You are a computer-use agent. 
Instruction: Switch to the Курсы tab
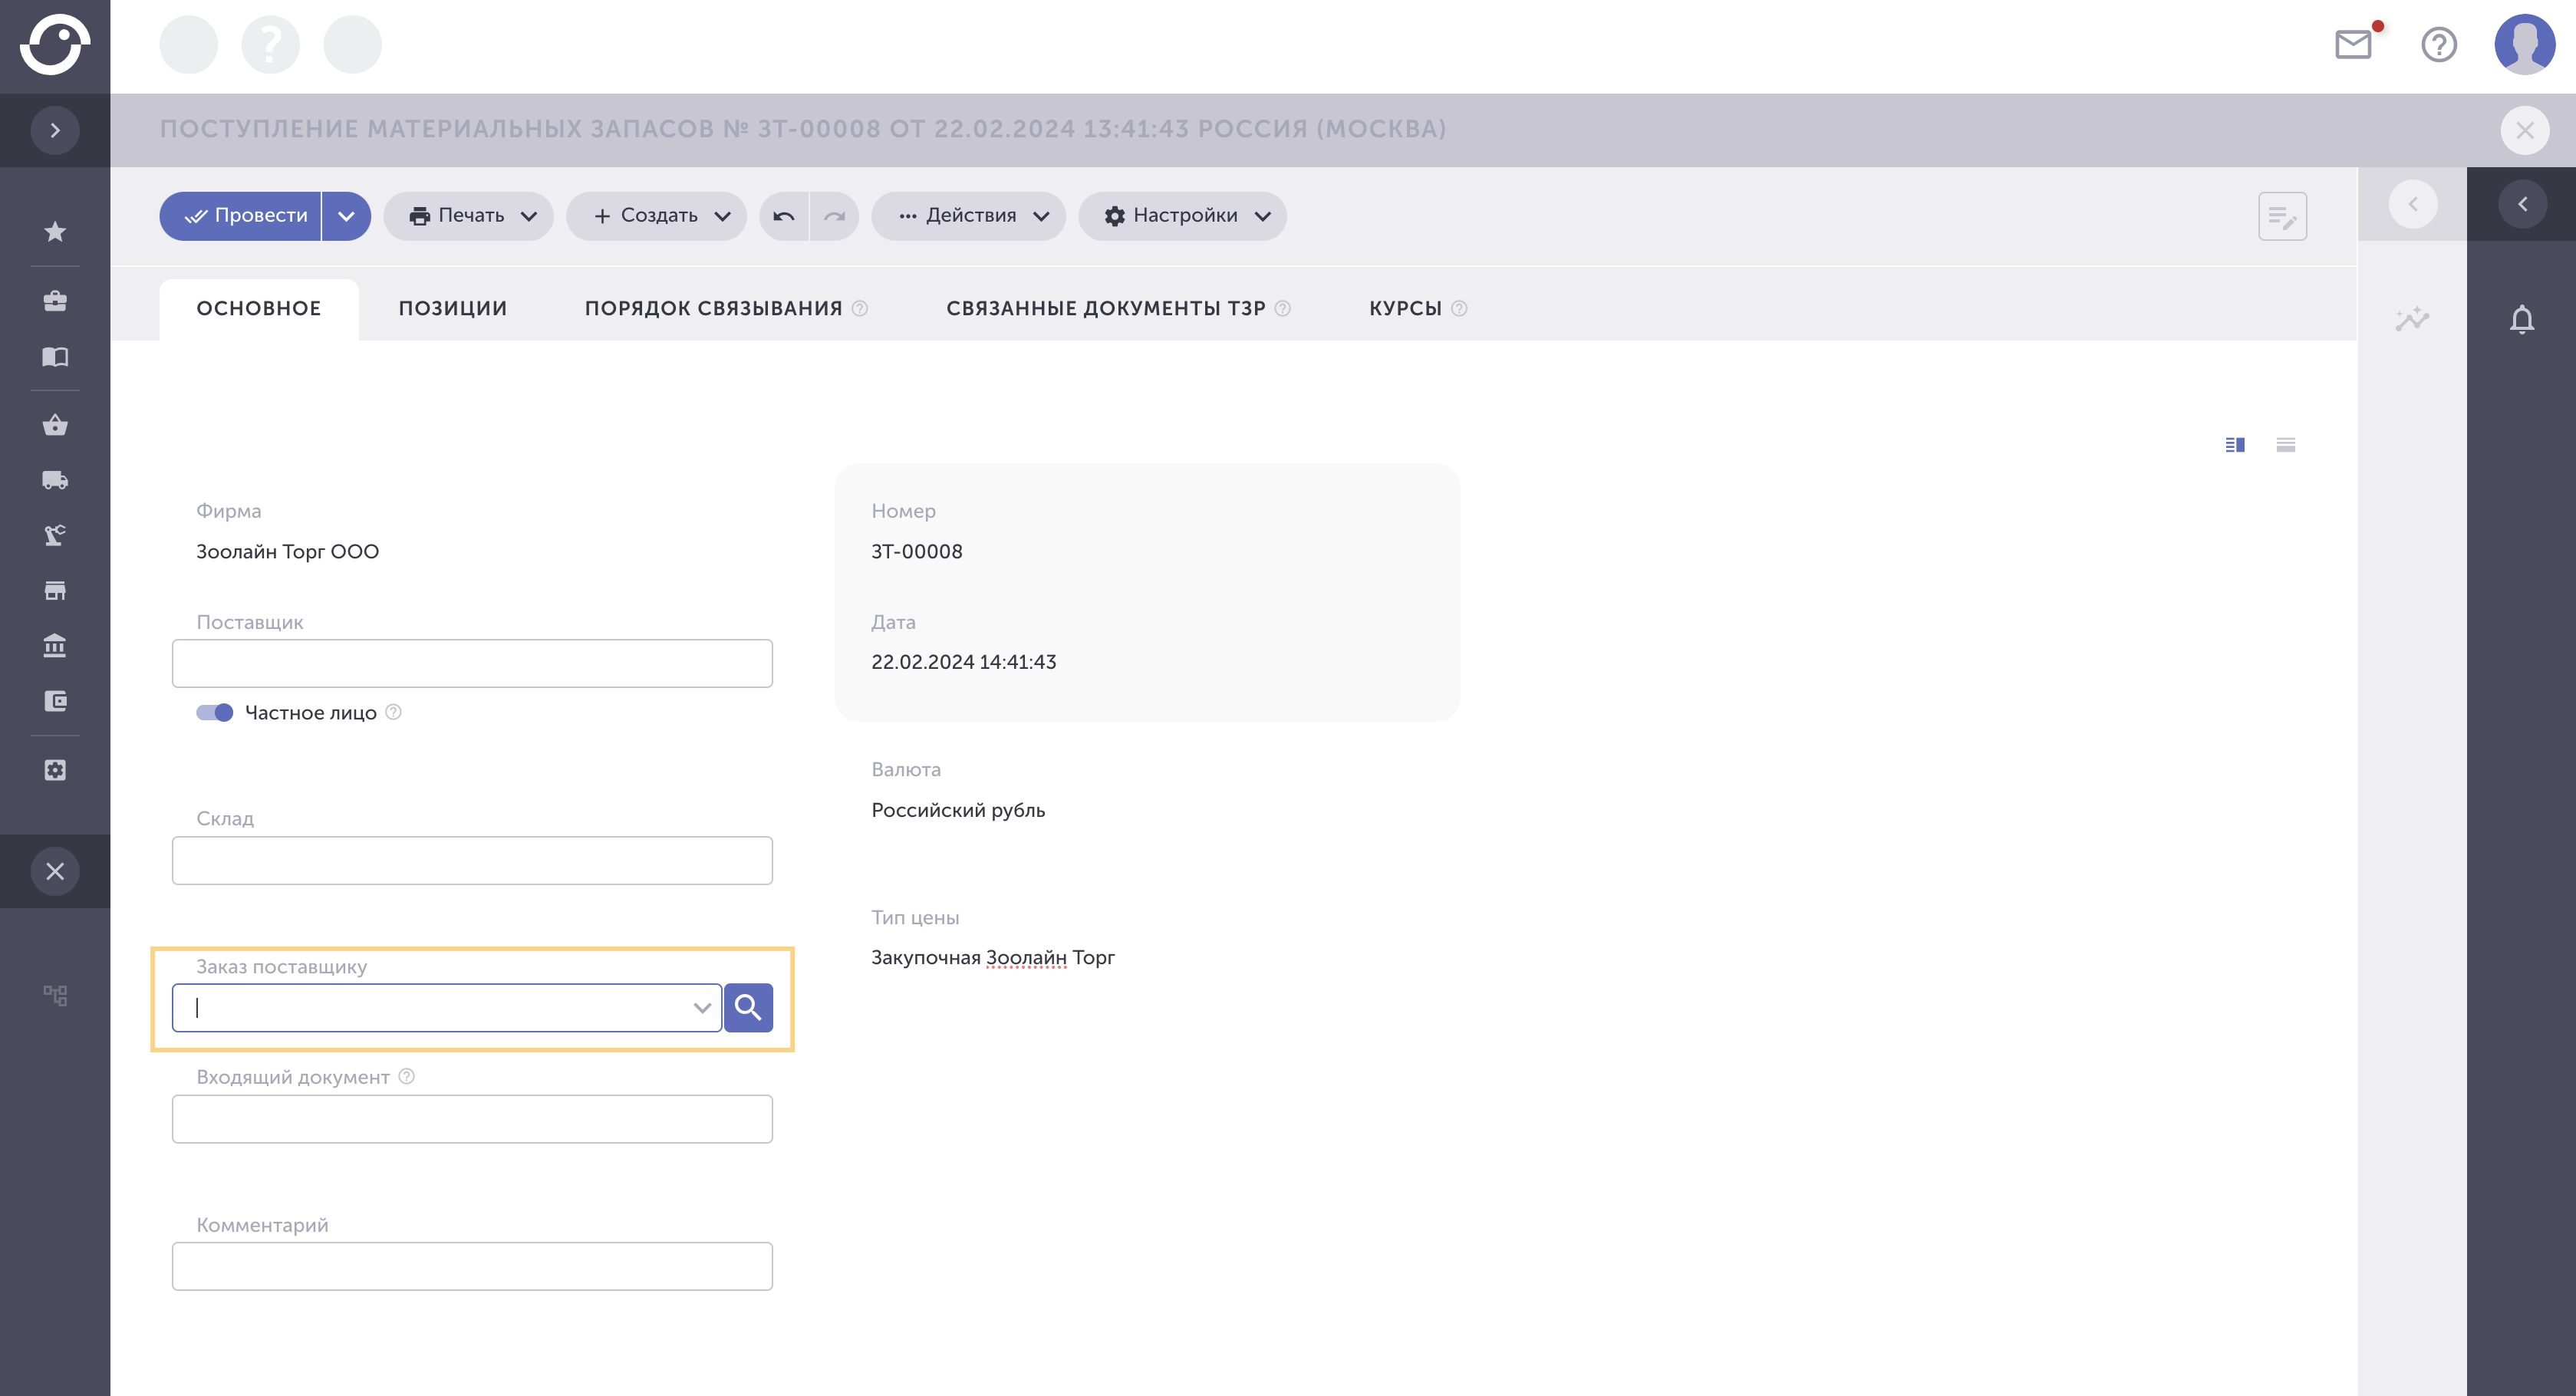[1405, 309]
